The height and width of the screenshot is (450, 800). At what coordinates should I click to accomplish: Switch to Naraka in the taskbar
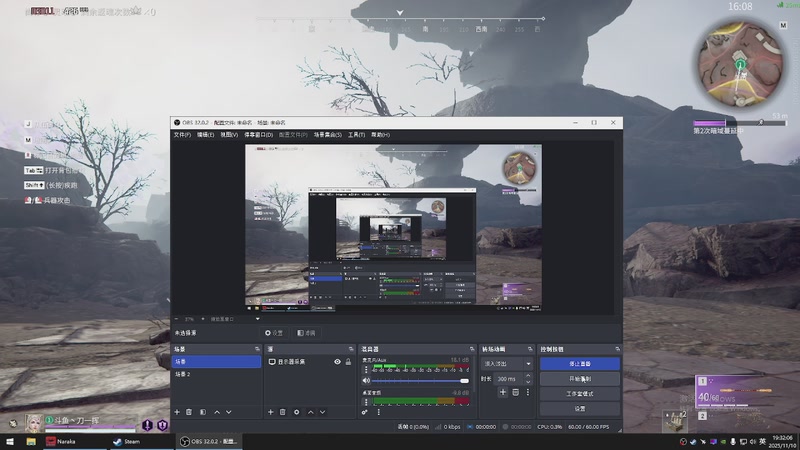tap(74, 441)
